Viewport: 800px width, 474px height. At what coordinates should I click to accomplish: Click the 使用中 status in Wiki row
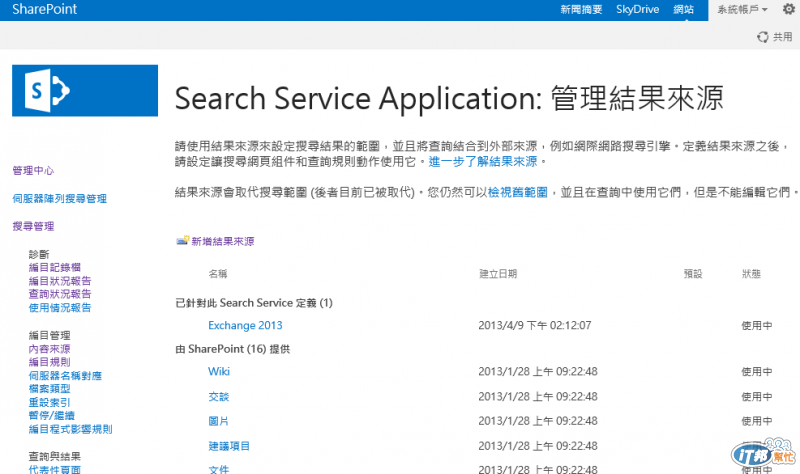pyautogui.click(x=757, y=371)
